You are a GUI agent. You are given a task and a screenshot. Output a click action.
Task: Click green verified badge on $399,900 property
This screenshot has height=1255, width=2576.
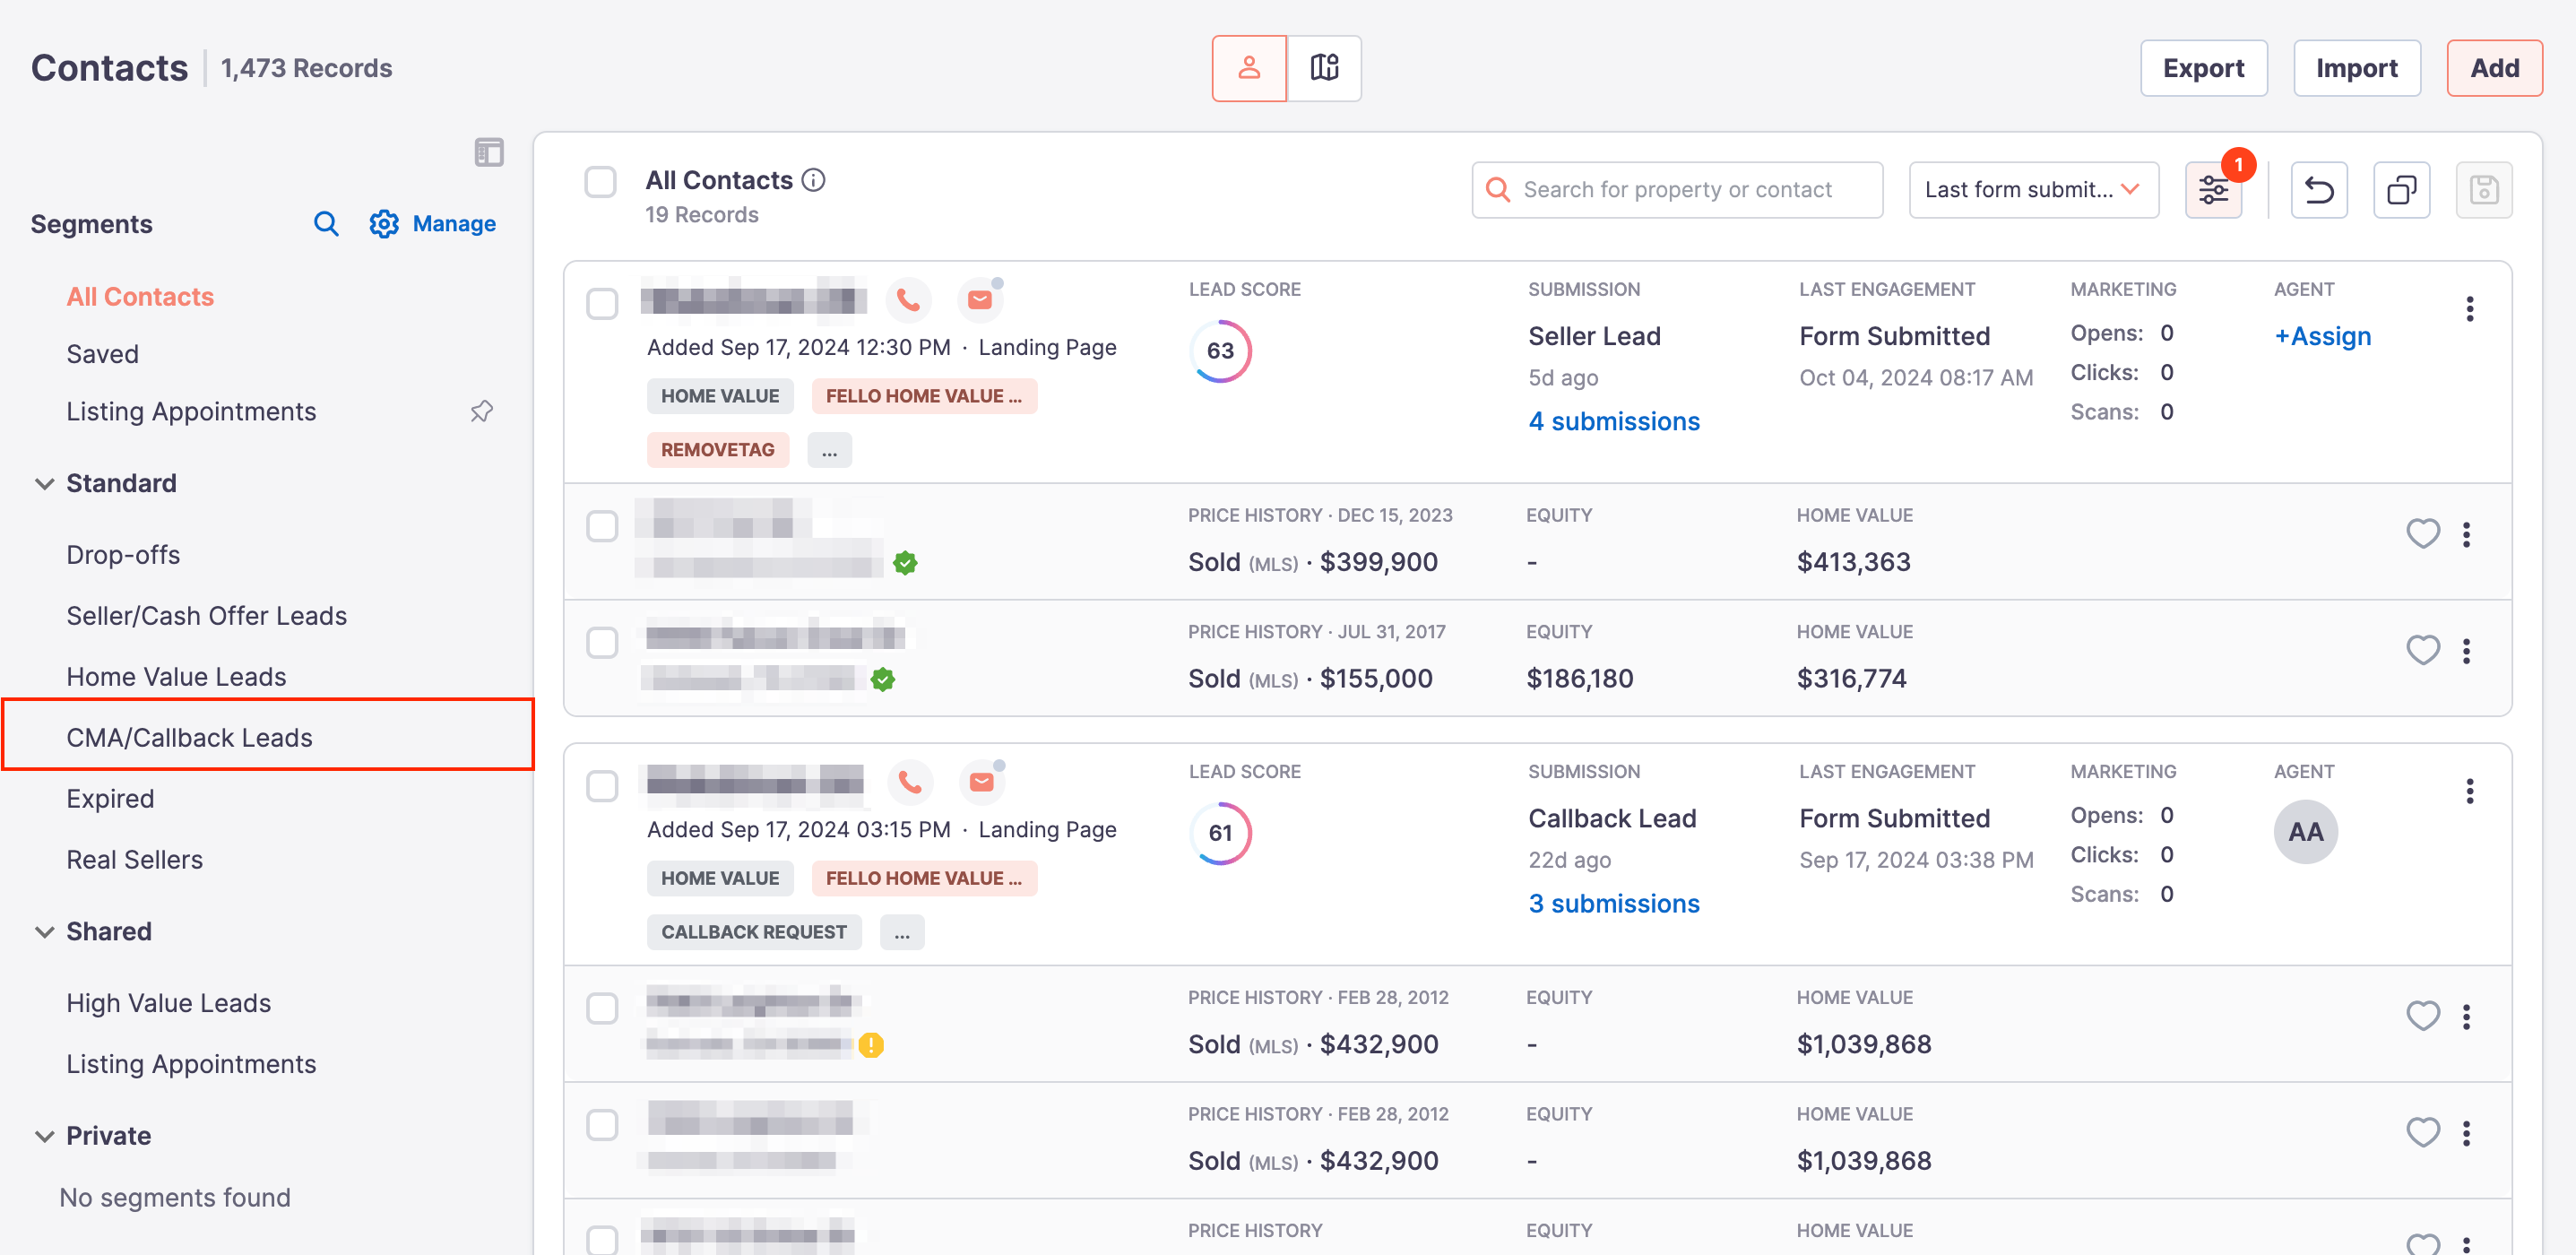click(x=905, y=563)
